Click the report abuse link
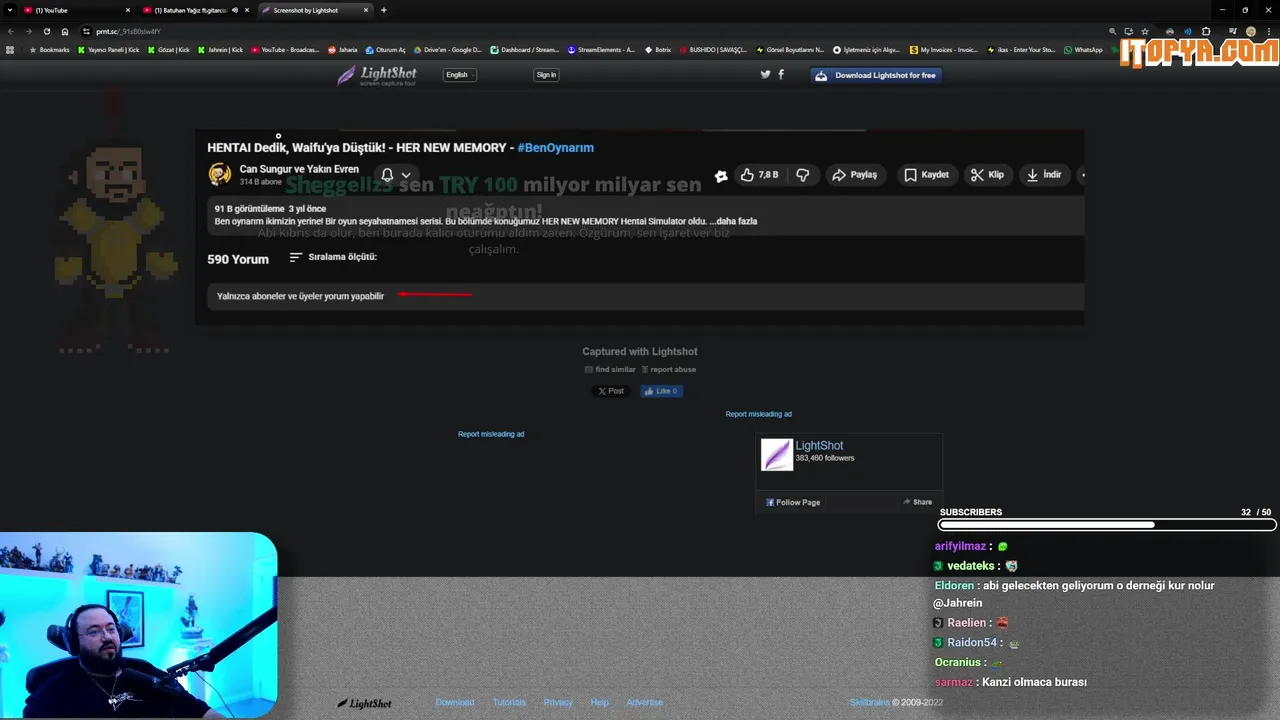The height and width of the screenshot is (720, 1280). pyautogui.click(x=668, y=369)
